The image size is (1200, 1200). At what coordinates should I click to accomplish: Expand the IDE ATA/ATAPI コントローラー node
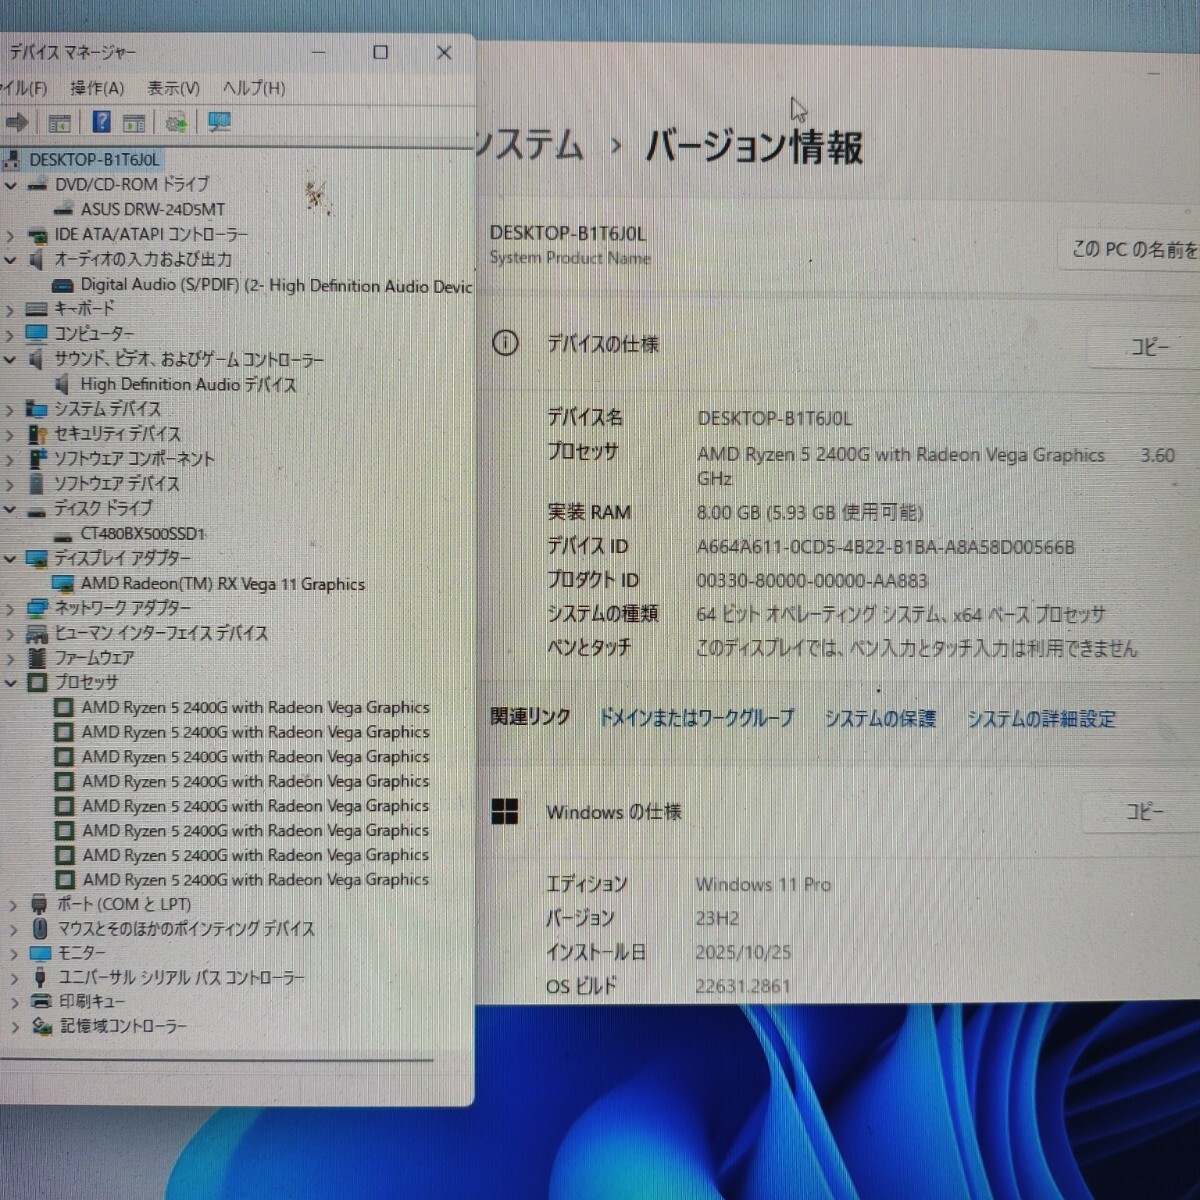10,235
